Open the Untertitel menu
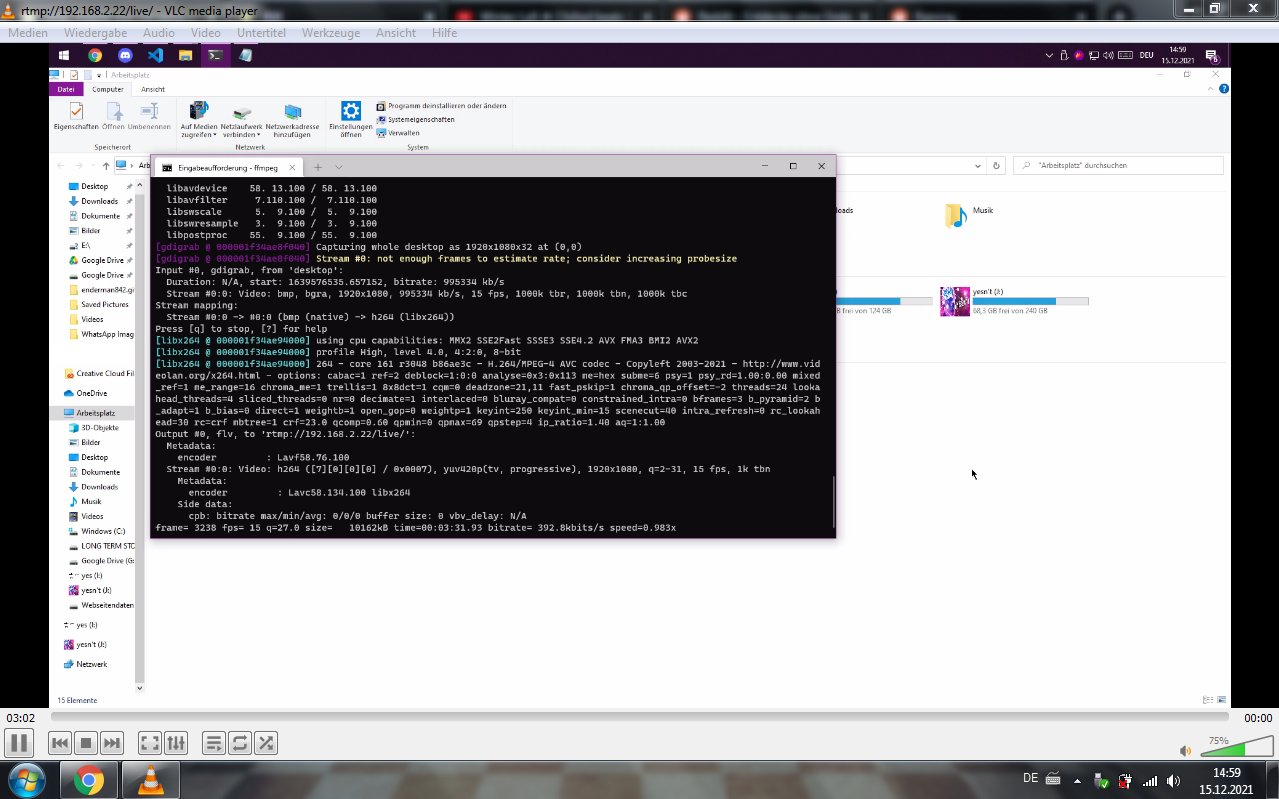The width and height of the screenshot is (1279, 799). (x=262, y=33)
